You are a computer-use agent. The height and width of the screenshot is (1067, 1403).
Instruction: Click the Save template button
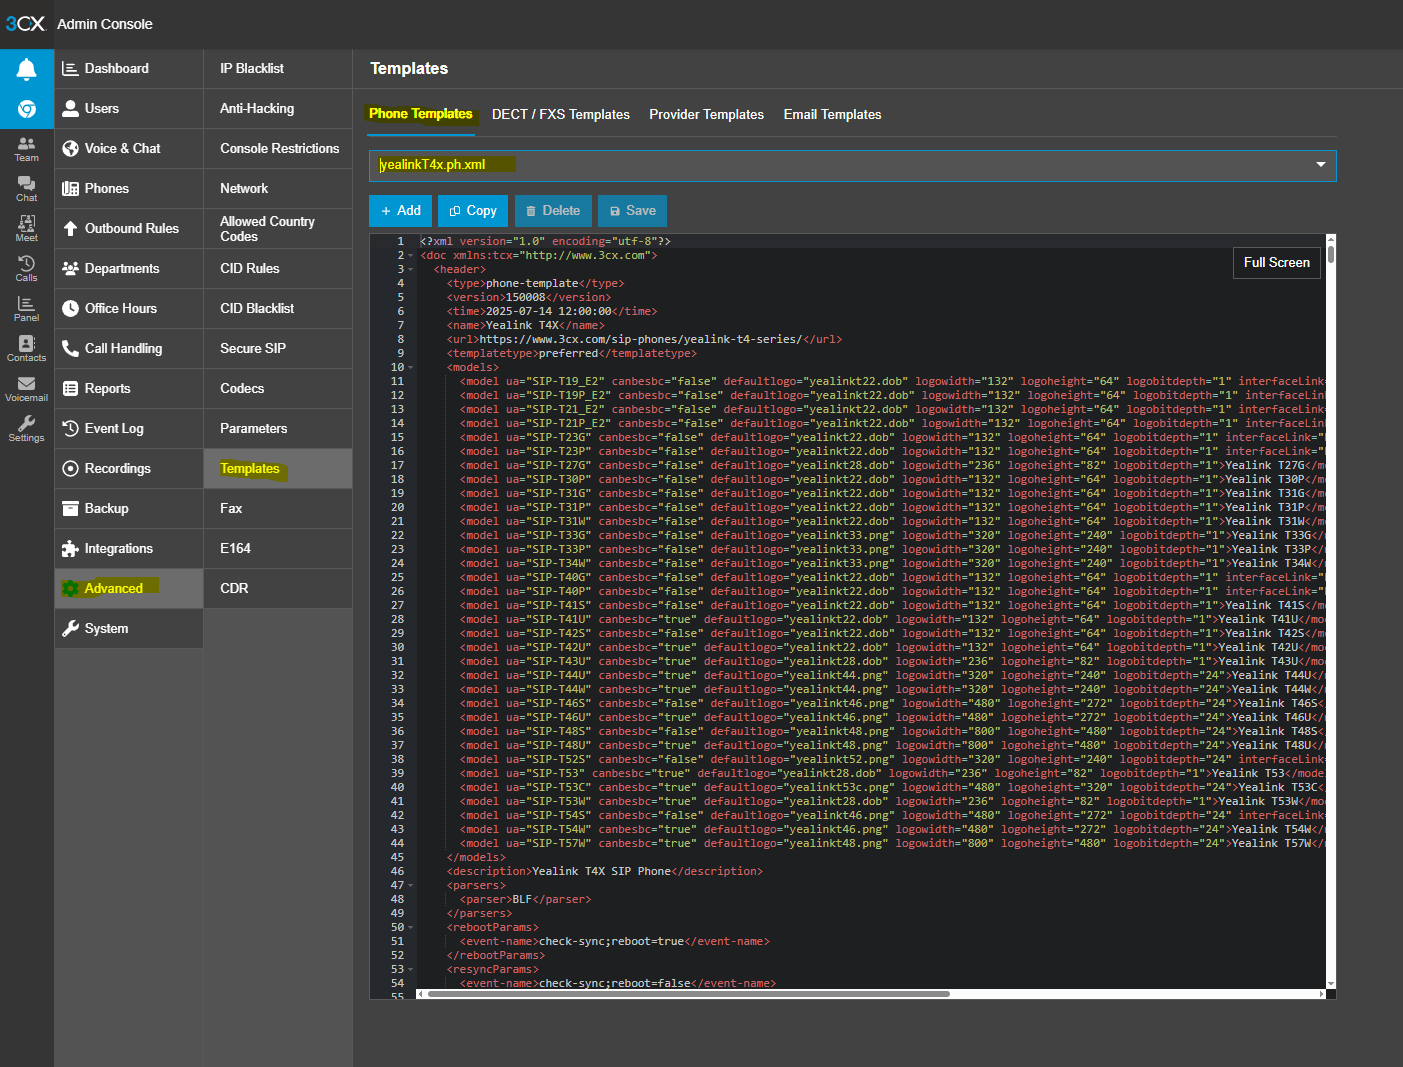(x=632, y=211)
